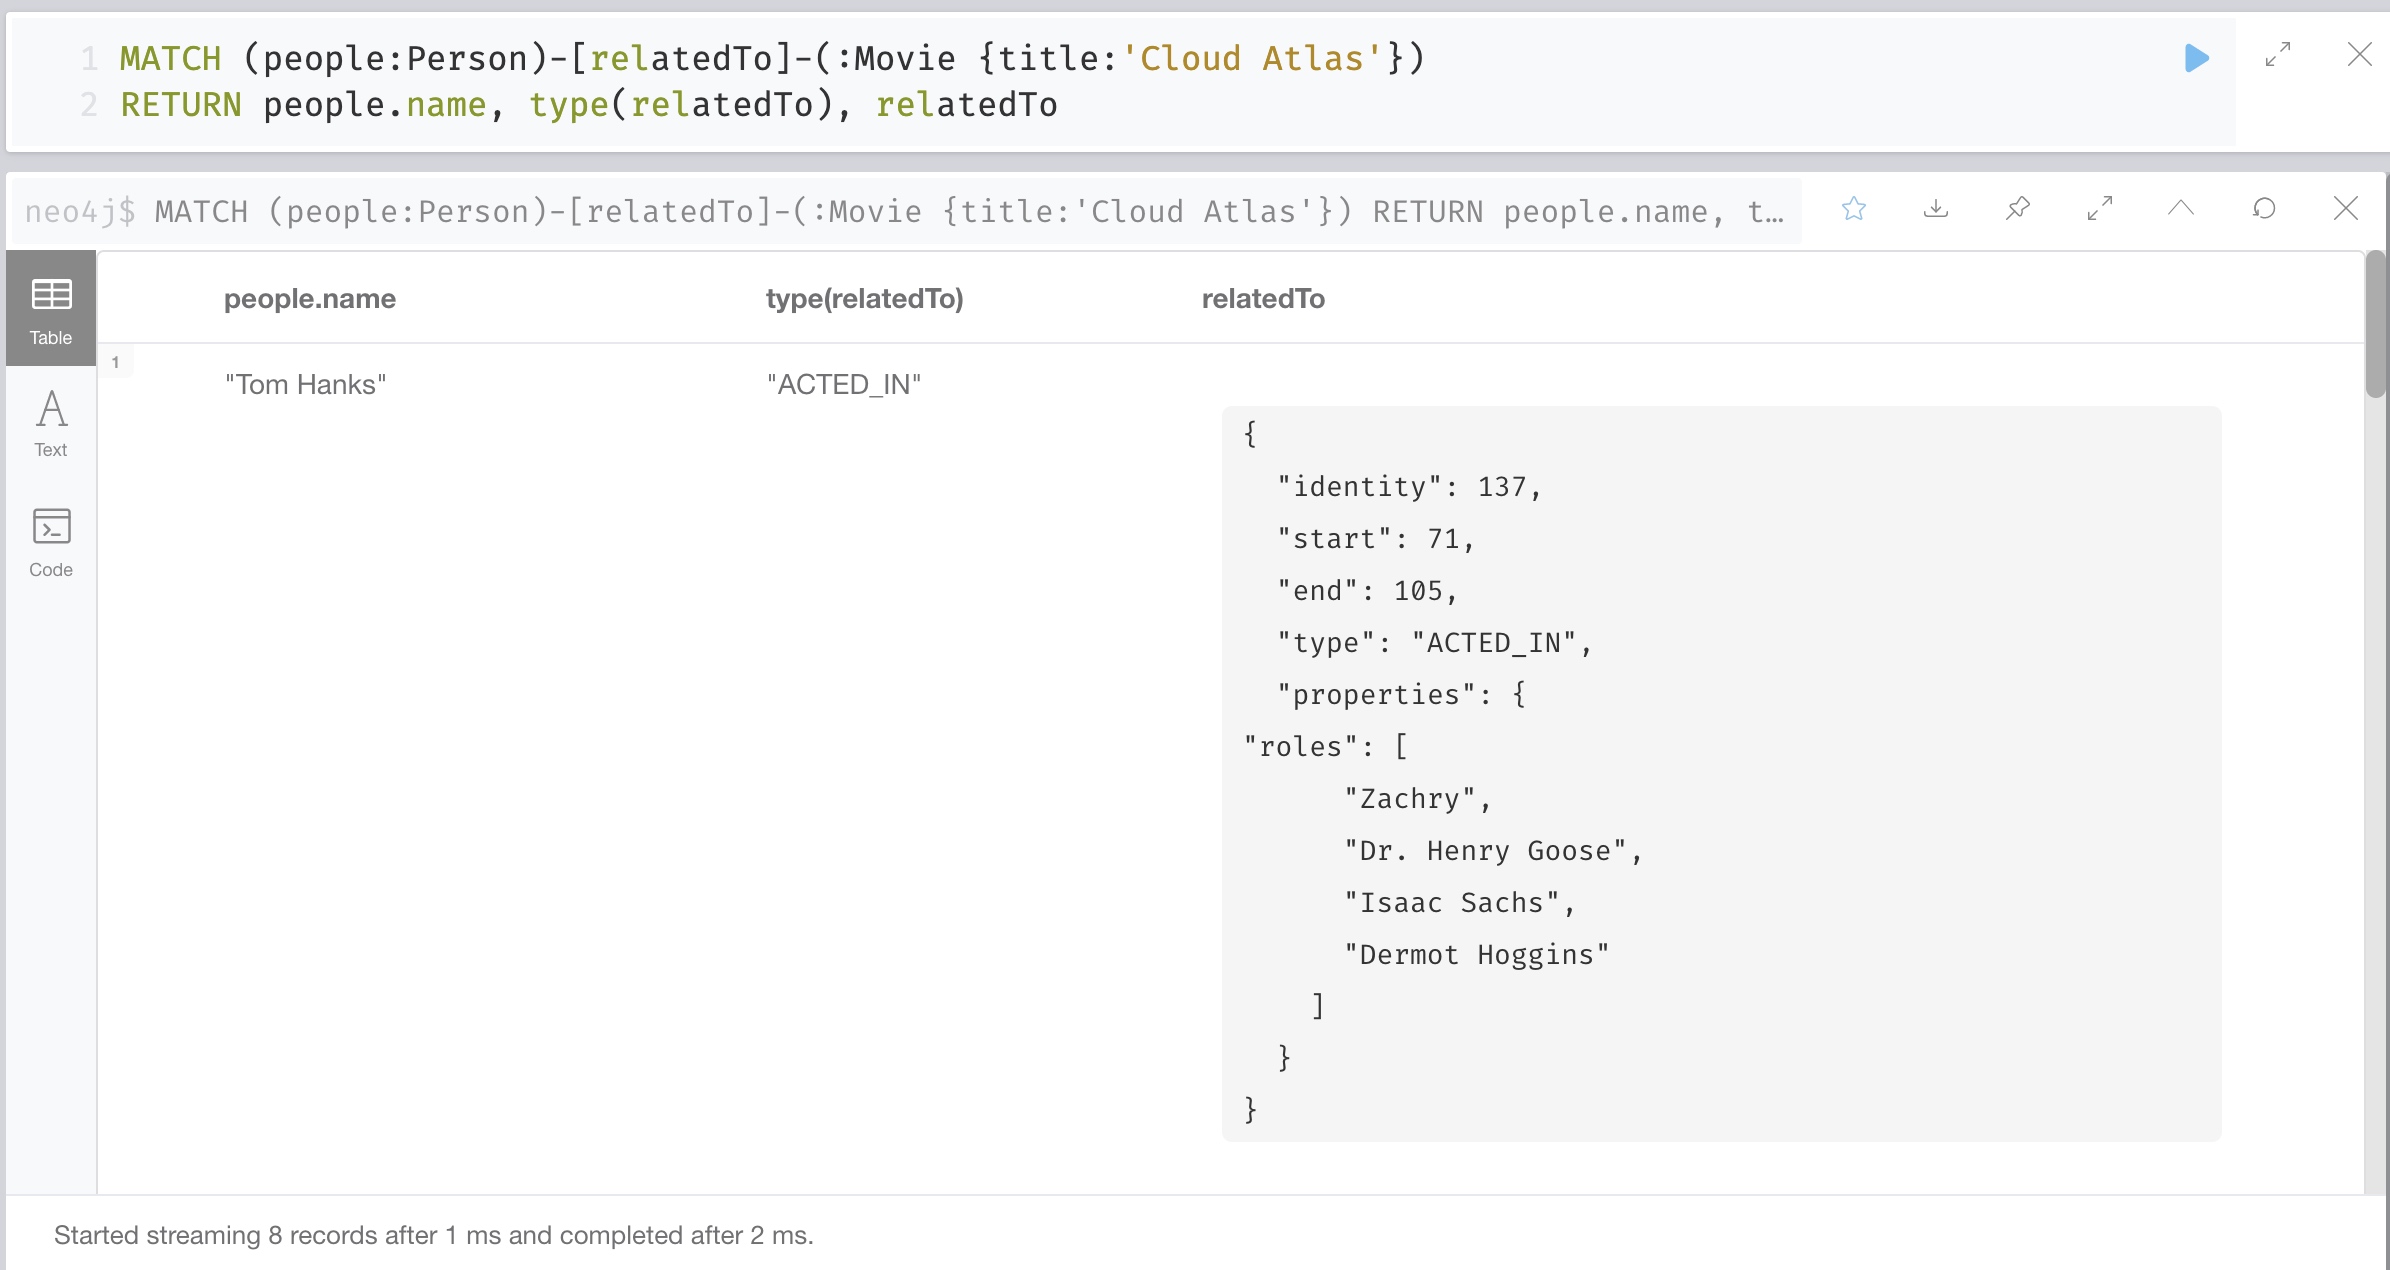Screen dimensions: 2390x1270
Task: Run the Cypher query with play button
Action: coord(2196,58)
